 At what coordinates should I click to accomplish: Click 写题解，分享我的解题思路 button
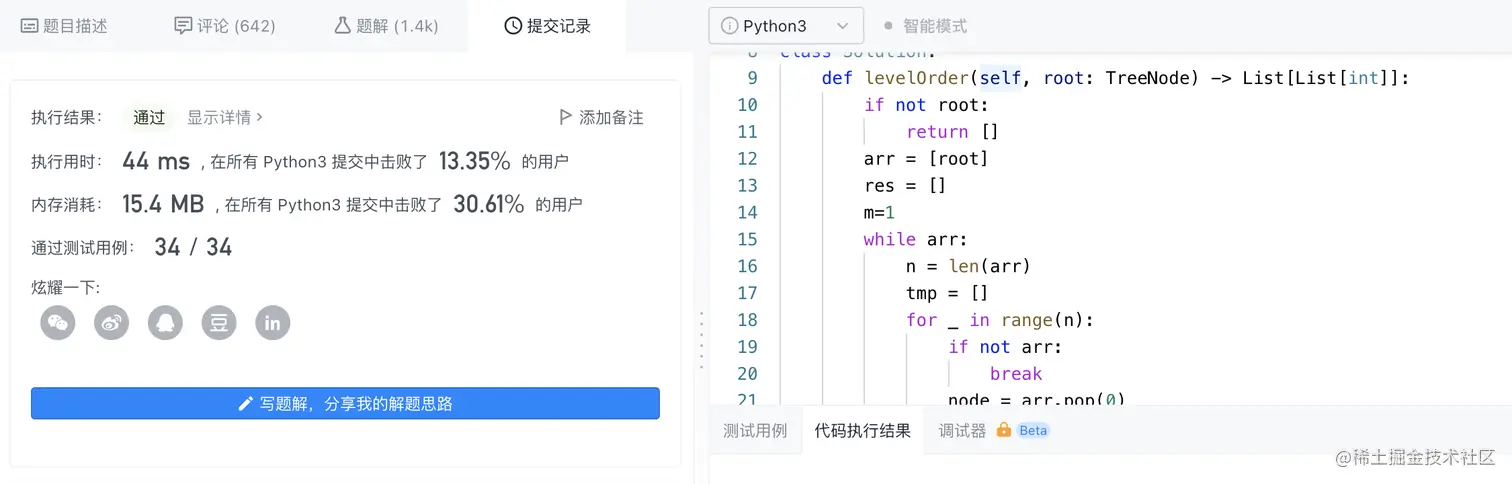click(345, 403)
